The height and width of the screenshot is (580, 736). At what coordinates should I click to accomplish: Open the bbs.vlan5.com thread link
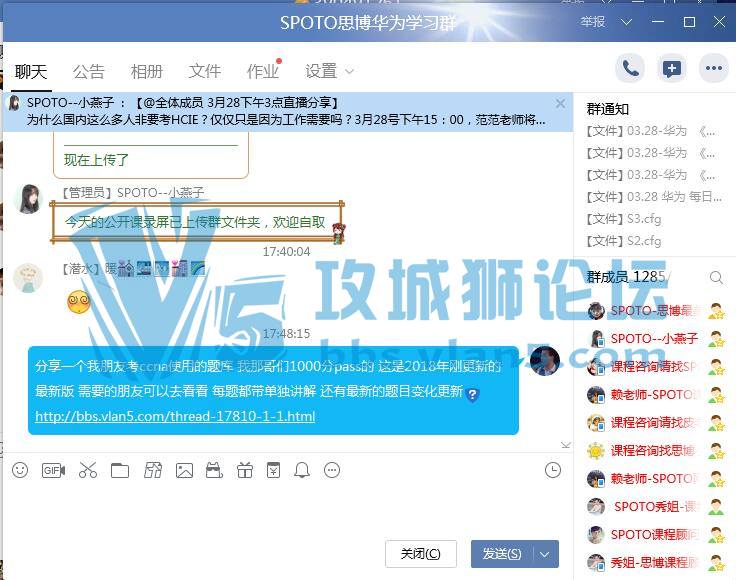(175, 416)
